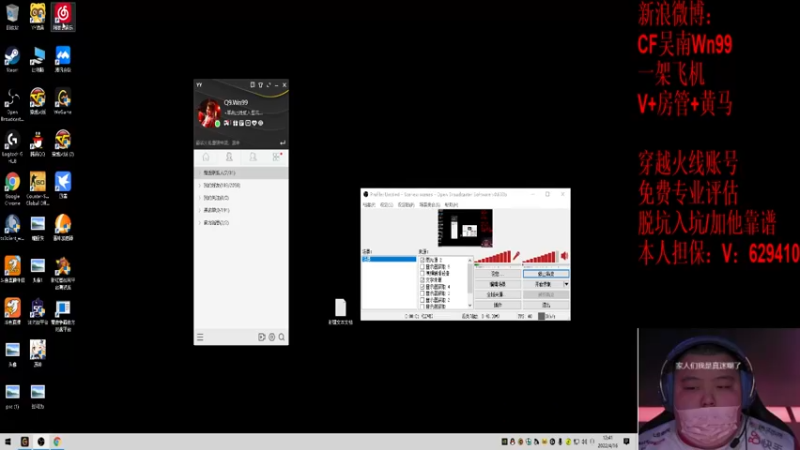Open the last OBS menu (Help)
The image size is (800, 450).
click(451, 205)
